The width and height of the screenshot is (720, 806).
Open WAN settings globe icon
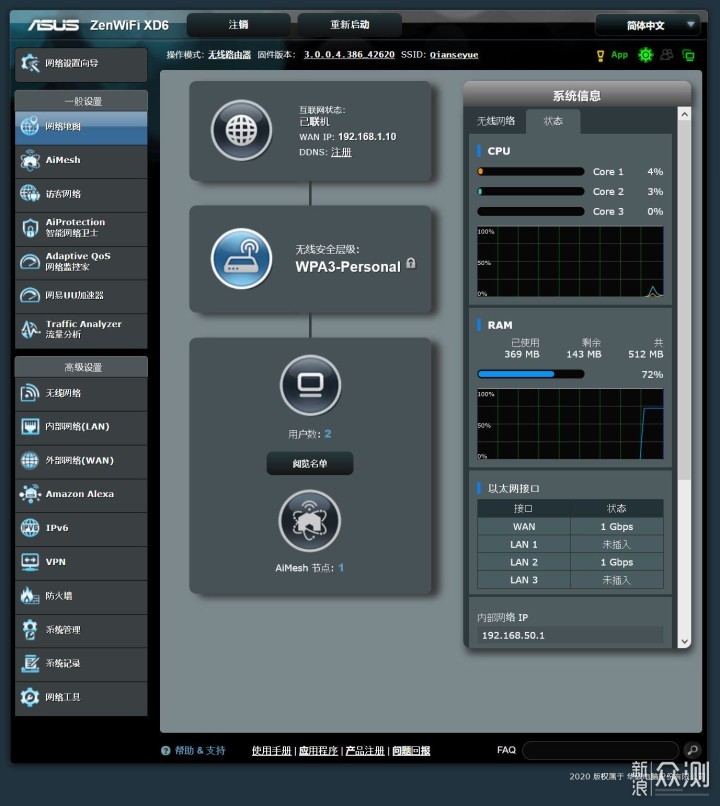click(x=30, y=461)
